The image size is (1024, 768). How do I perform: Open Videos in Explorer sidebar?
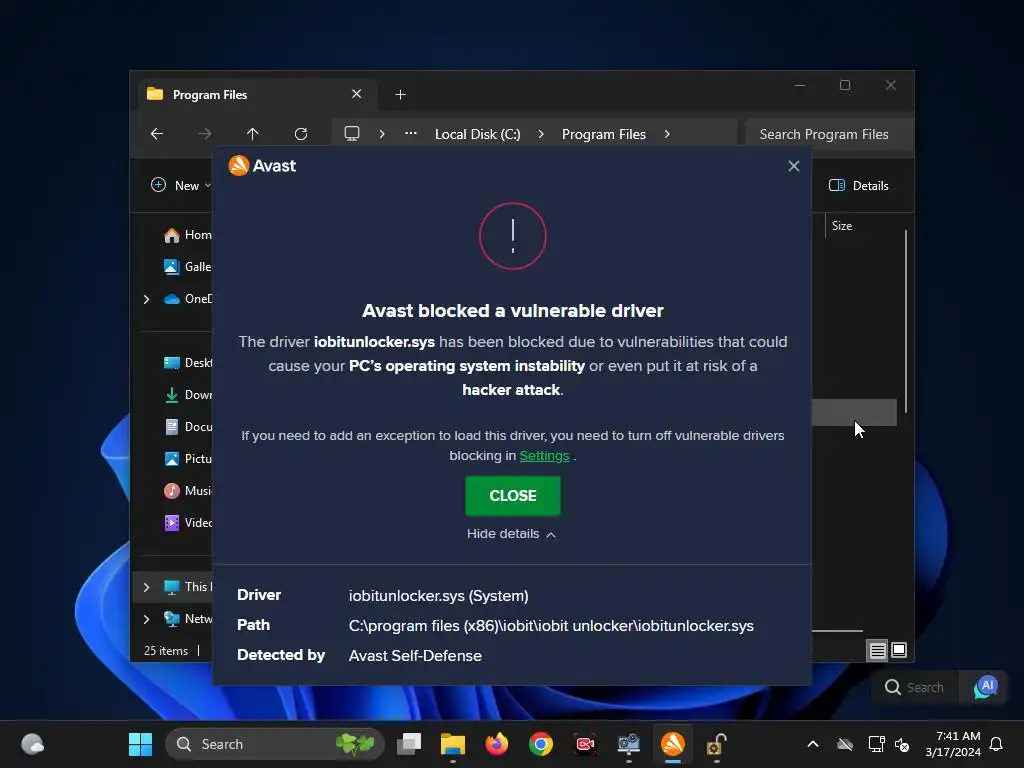coord(187,522)
